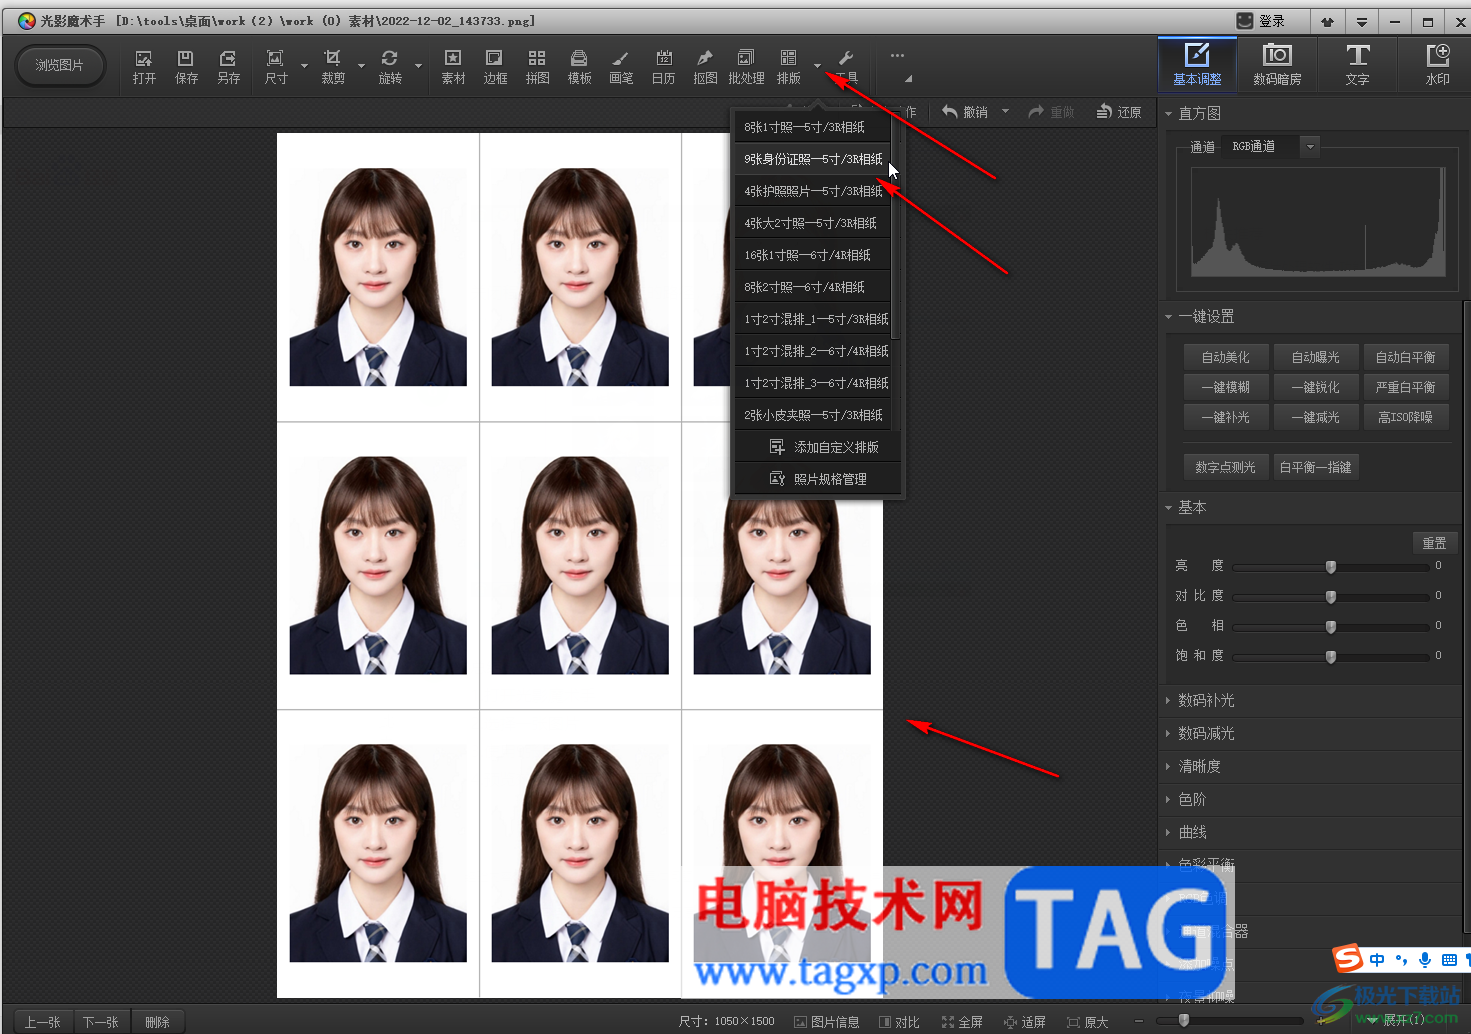
Task: Apply 自动白平衡 auto white balance
Action: (x=1405, y=357)
